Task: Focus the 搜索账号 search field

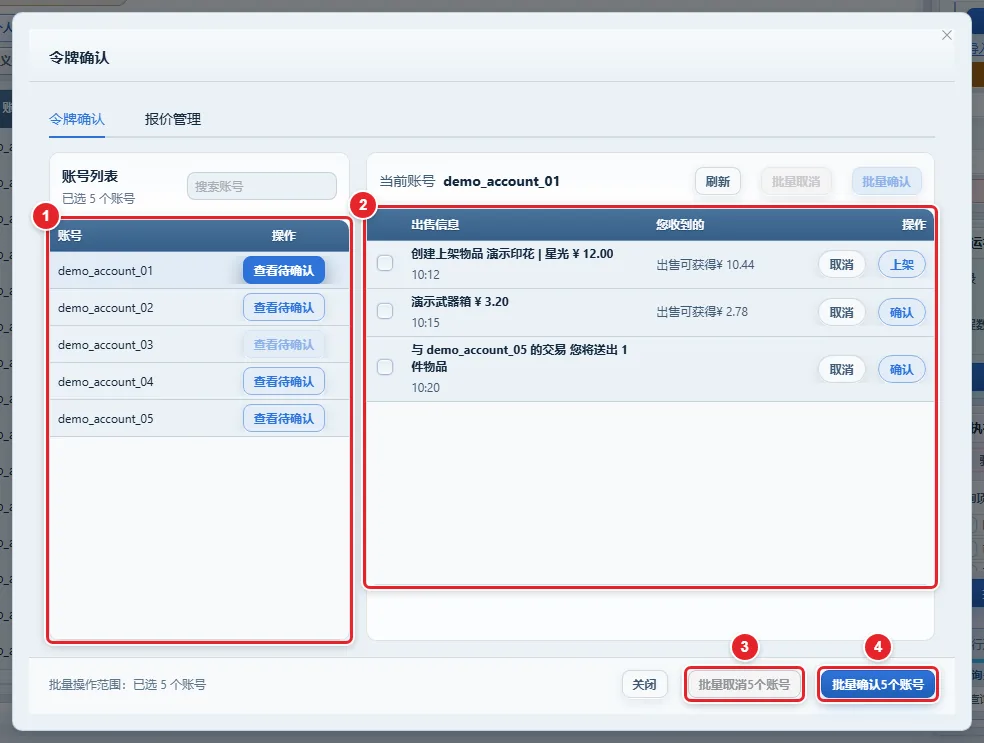Action: click(262, 186)
